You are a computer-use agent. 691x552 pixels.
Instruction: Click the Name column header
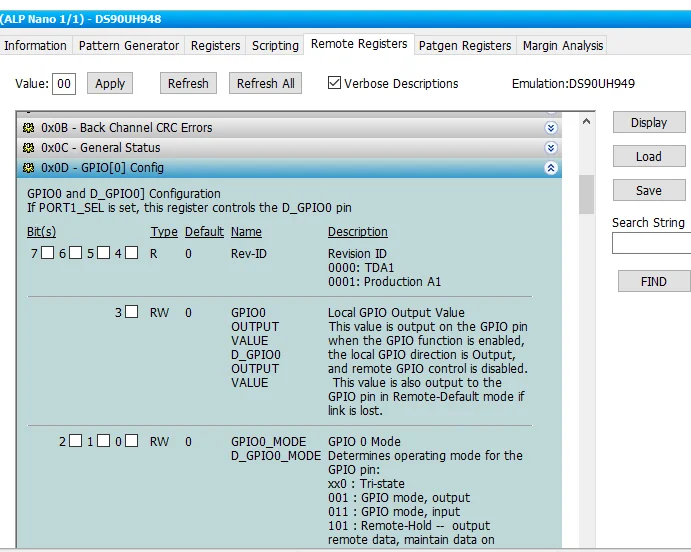(x=246, y=232)
